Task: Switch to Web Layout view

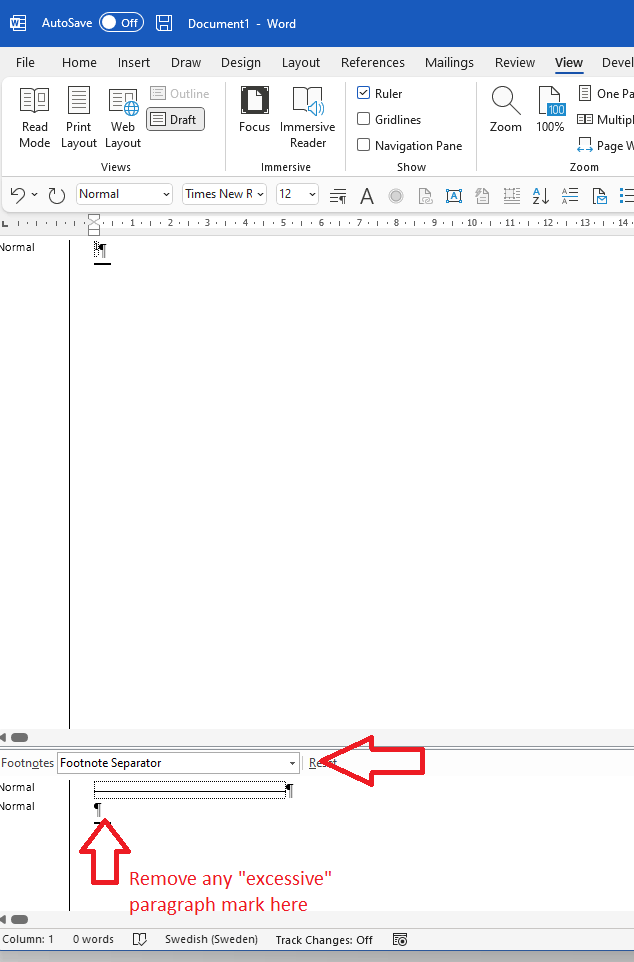Action: (123, 118)
